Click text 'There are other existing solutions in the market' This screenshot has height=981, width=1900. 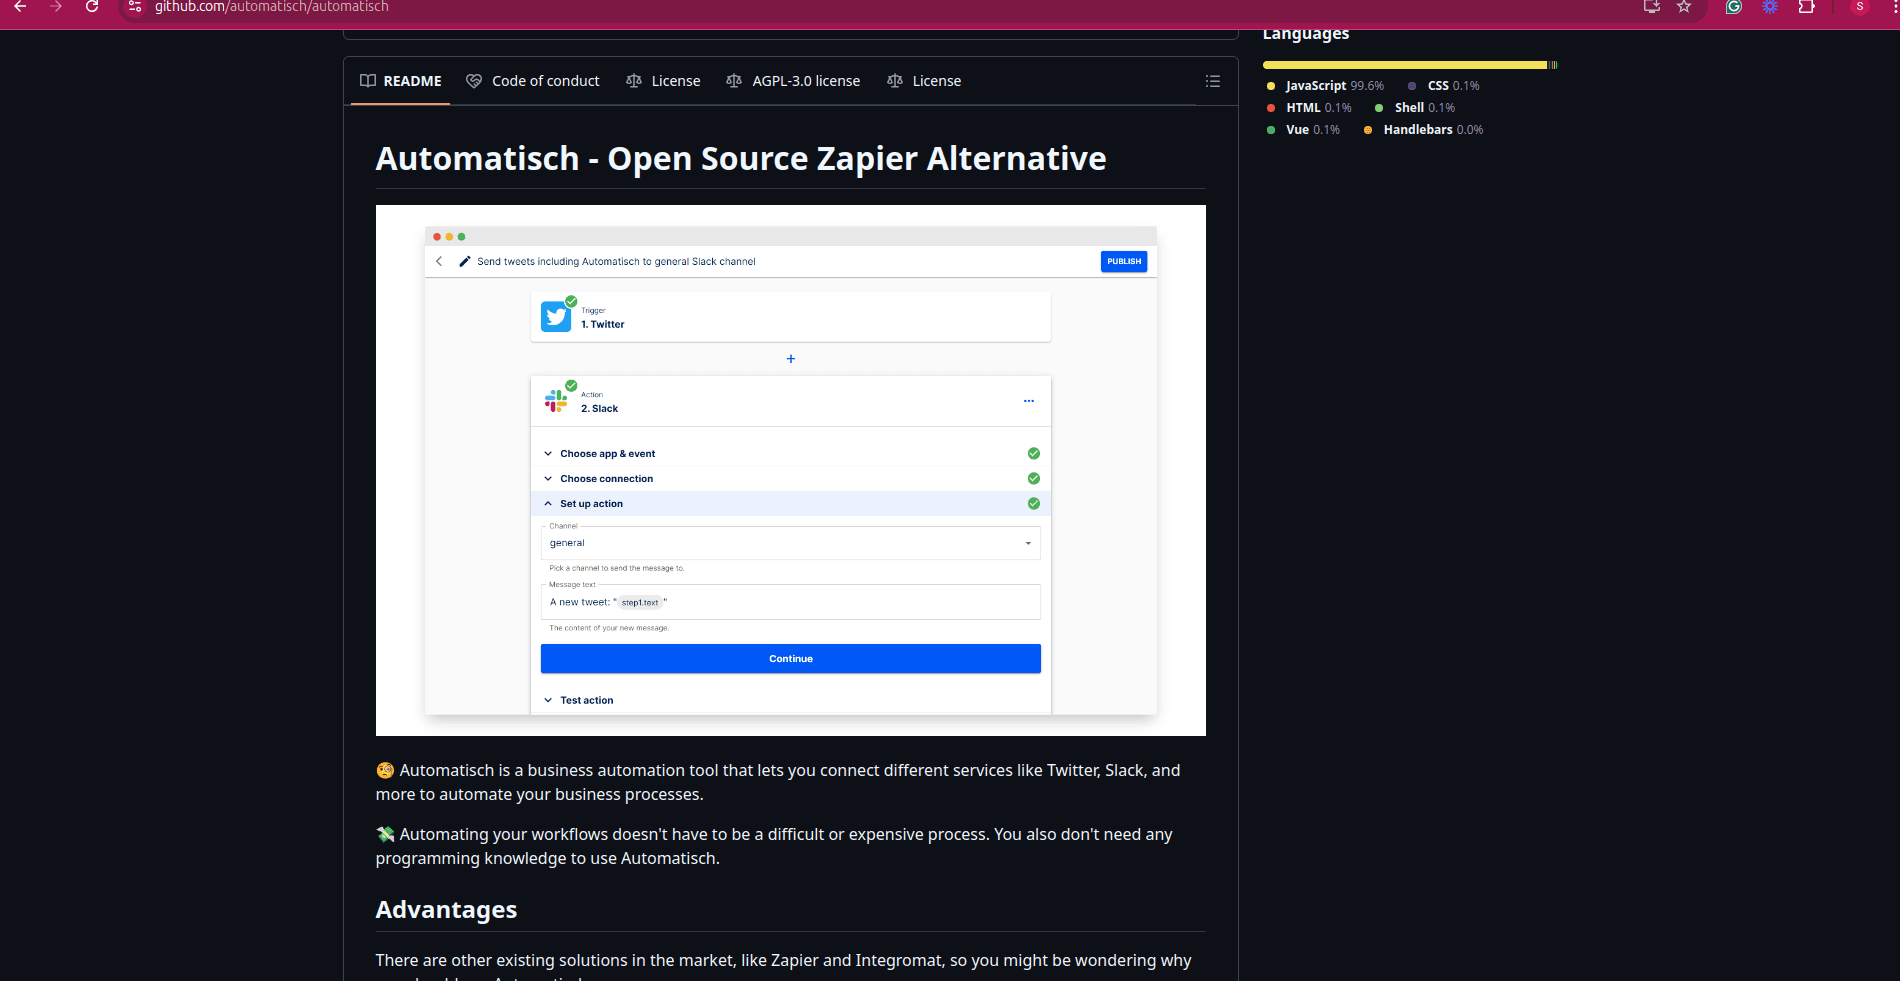tap(555, 960)
